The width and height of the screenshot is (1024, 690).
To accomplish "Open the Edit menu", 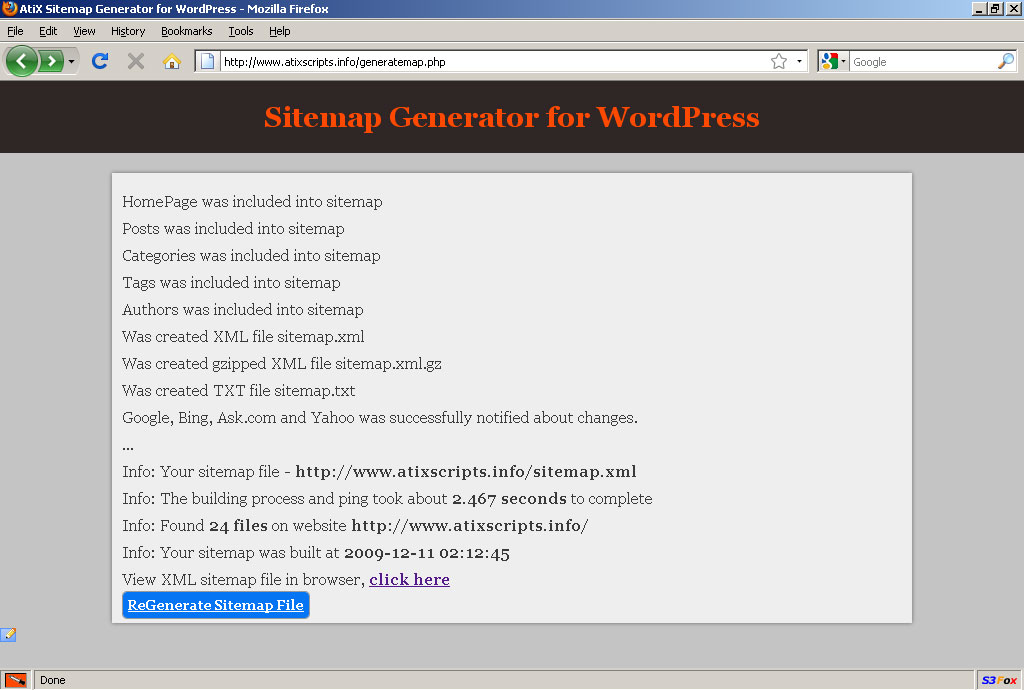I will (48, 31).
